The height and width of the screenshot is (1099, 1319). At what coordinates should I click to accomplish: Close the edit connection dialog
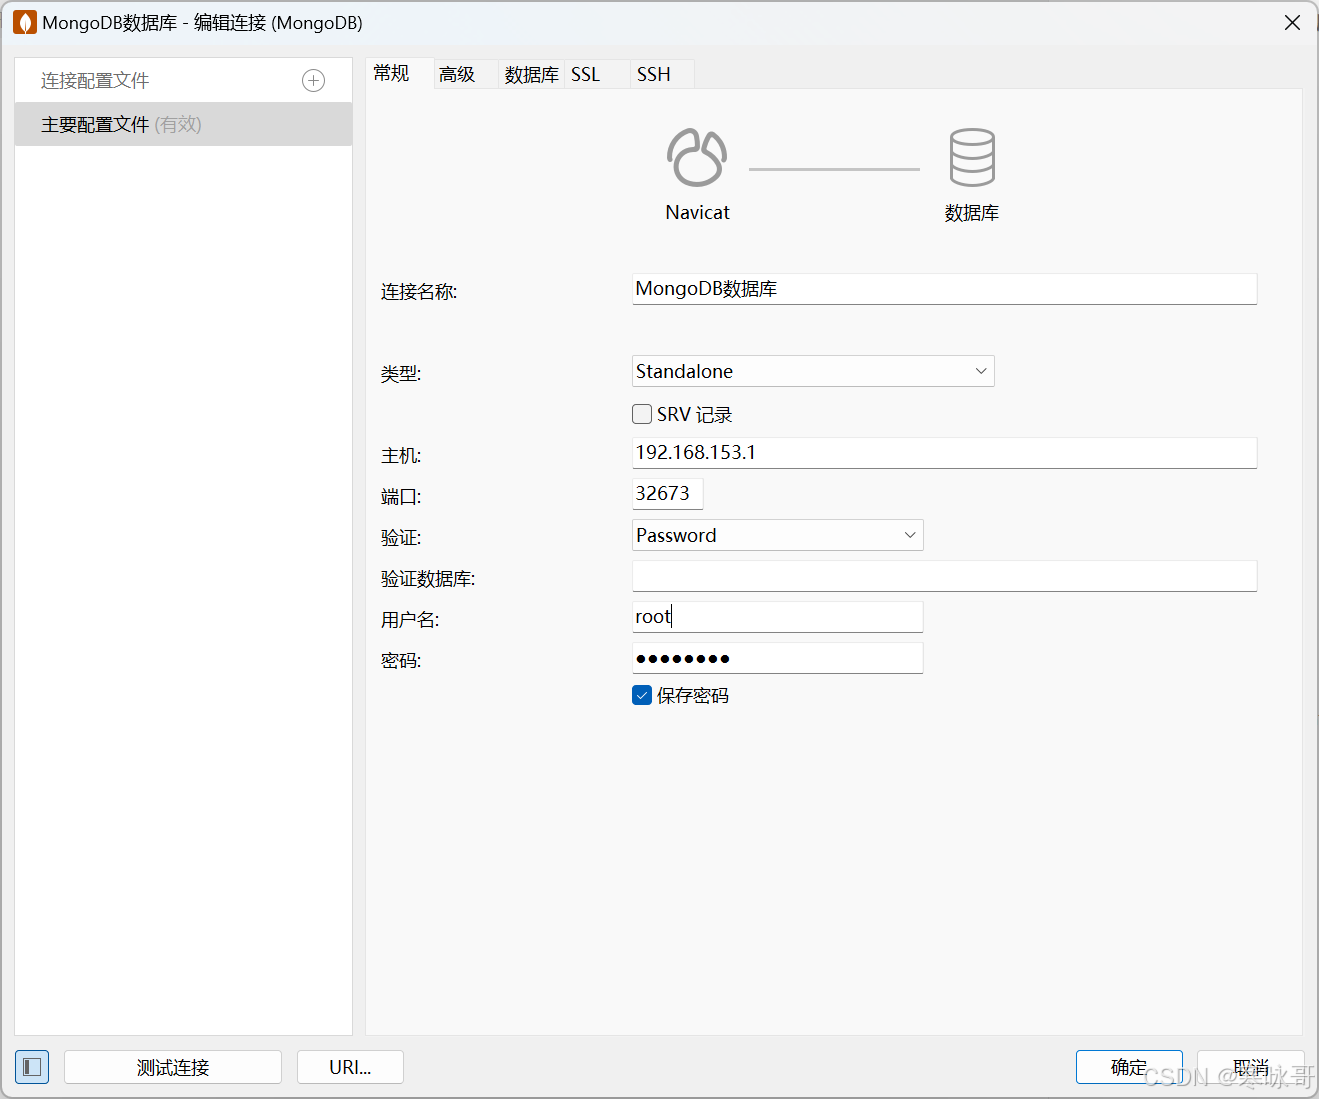pyautogui.click(x=1292, y=22)
